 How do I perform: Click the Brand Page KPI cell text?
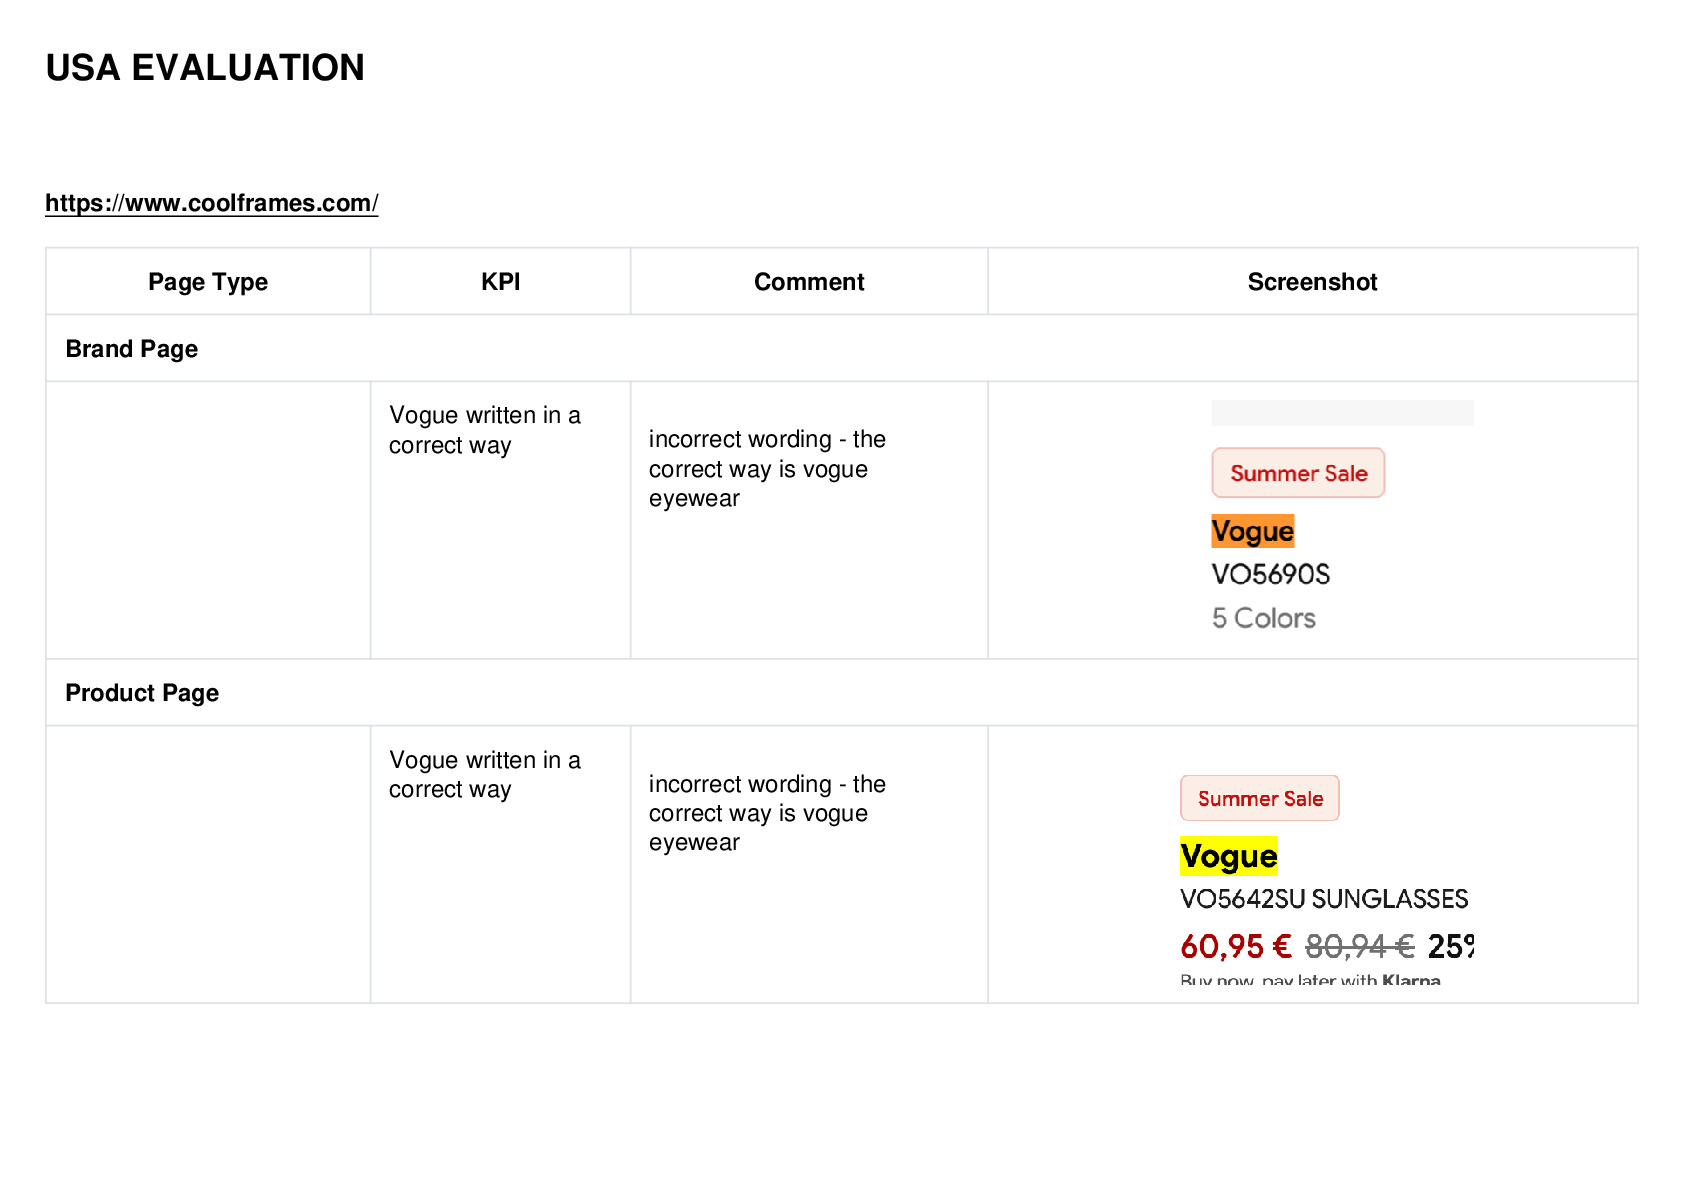[x=485, y=430]
